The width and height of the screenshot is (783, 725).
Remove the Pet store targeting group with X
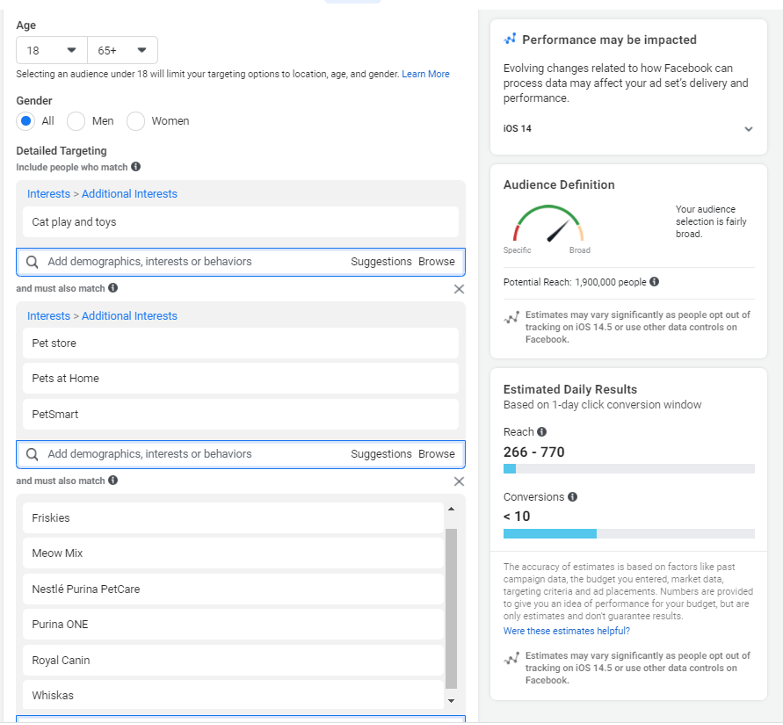point(459,289)
